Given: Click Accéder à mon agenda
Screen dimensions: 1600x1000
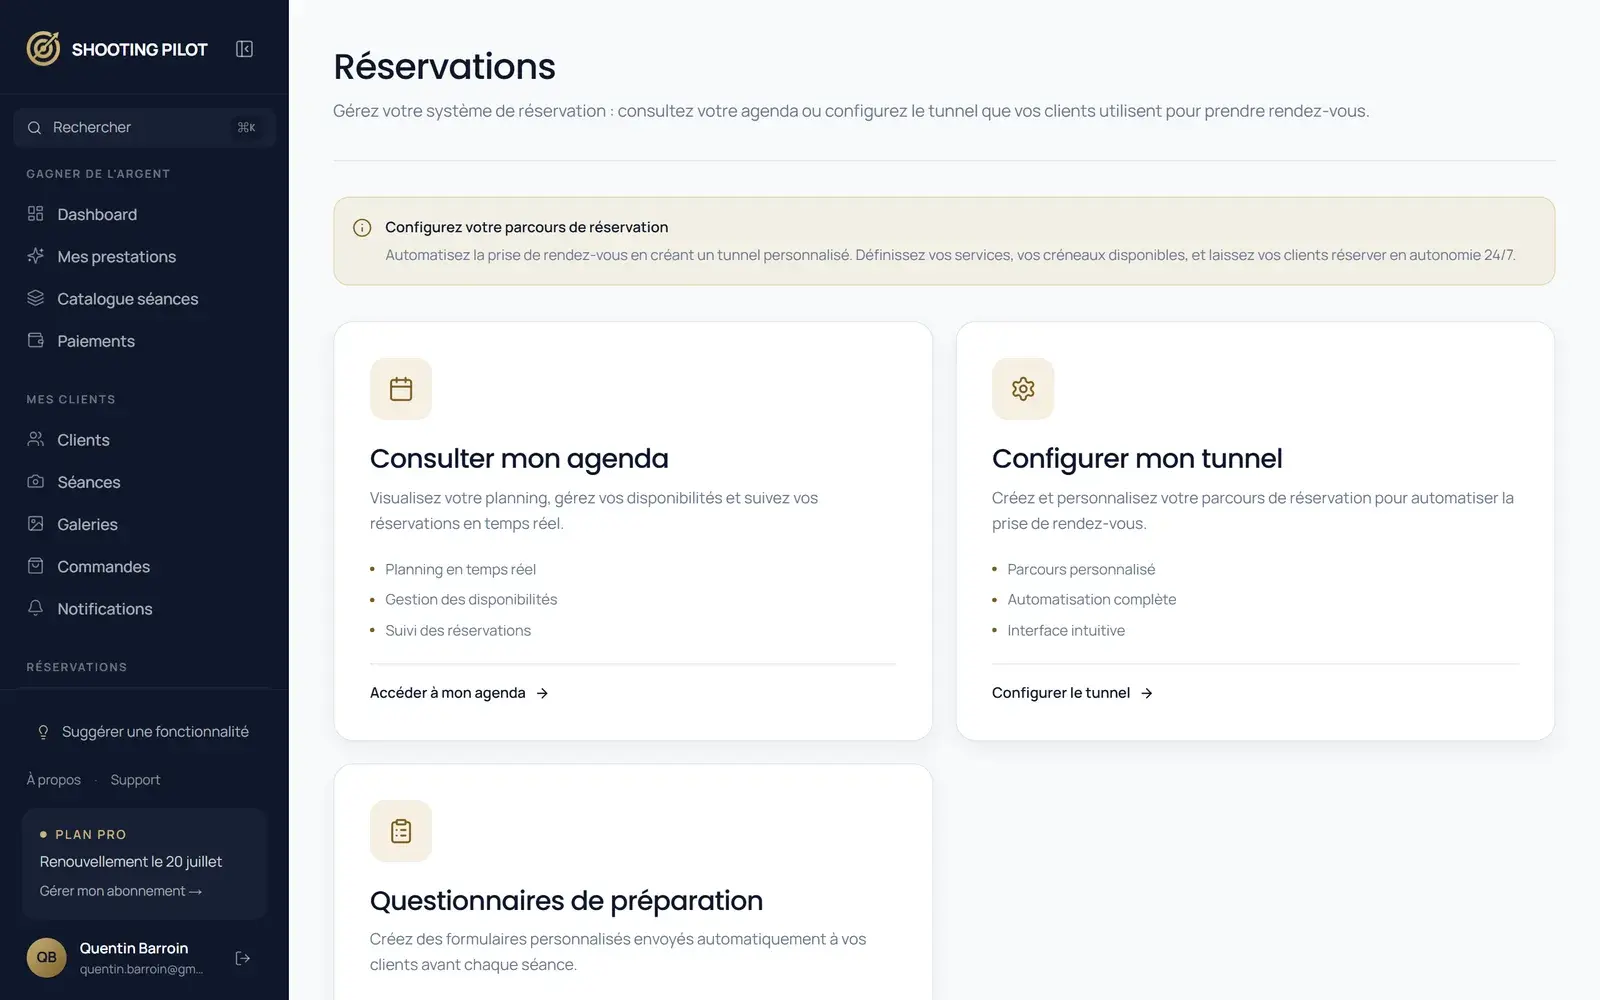Looking at the screenshot, I should [x=459, y=693].
